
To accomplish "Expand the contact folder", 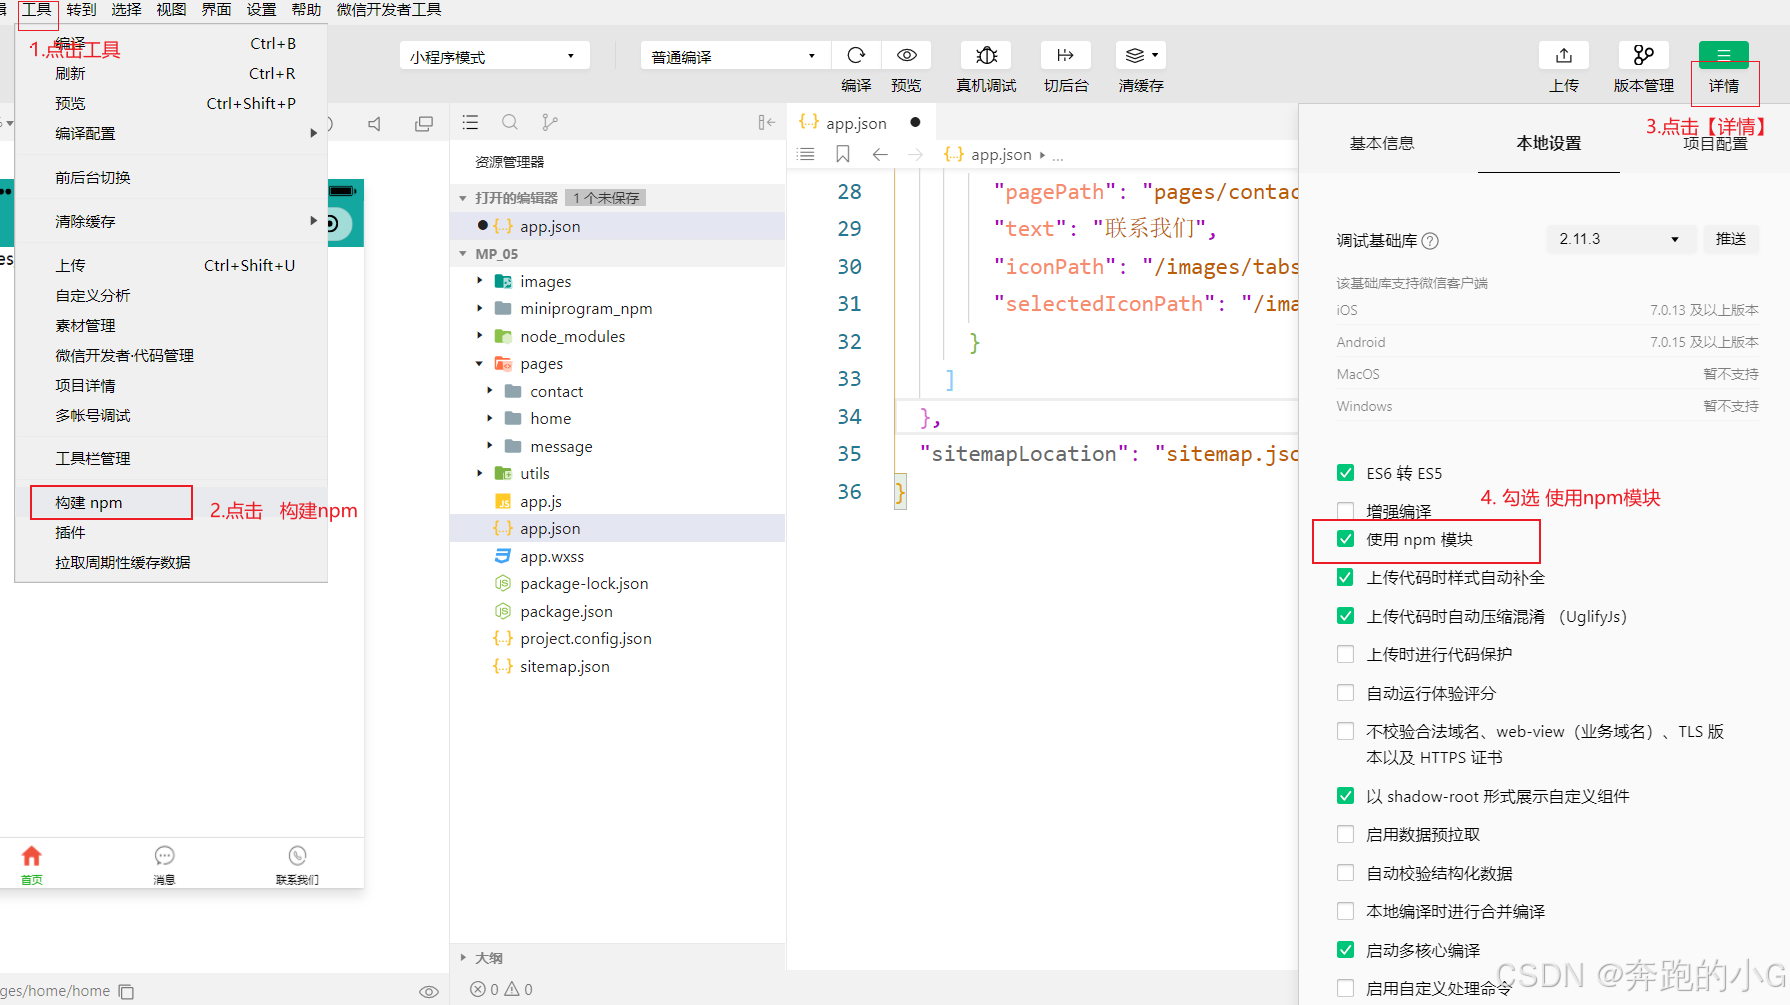I will click(x=490, y=391).
